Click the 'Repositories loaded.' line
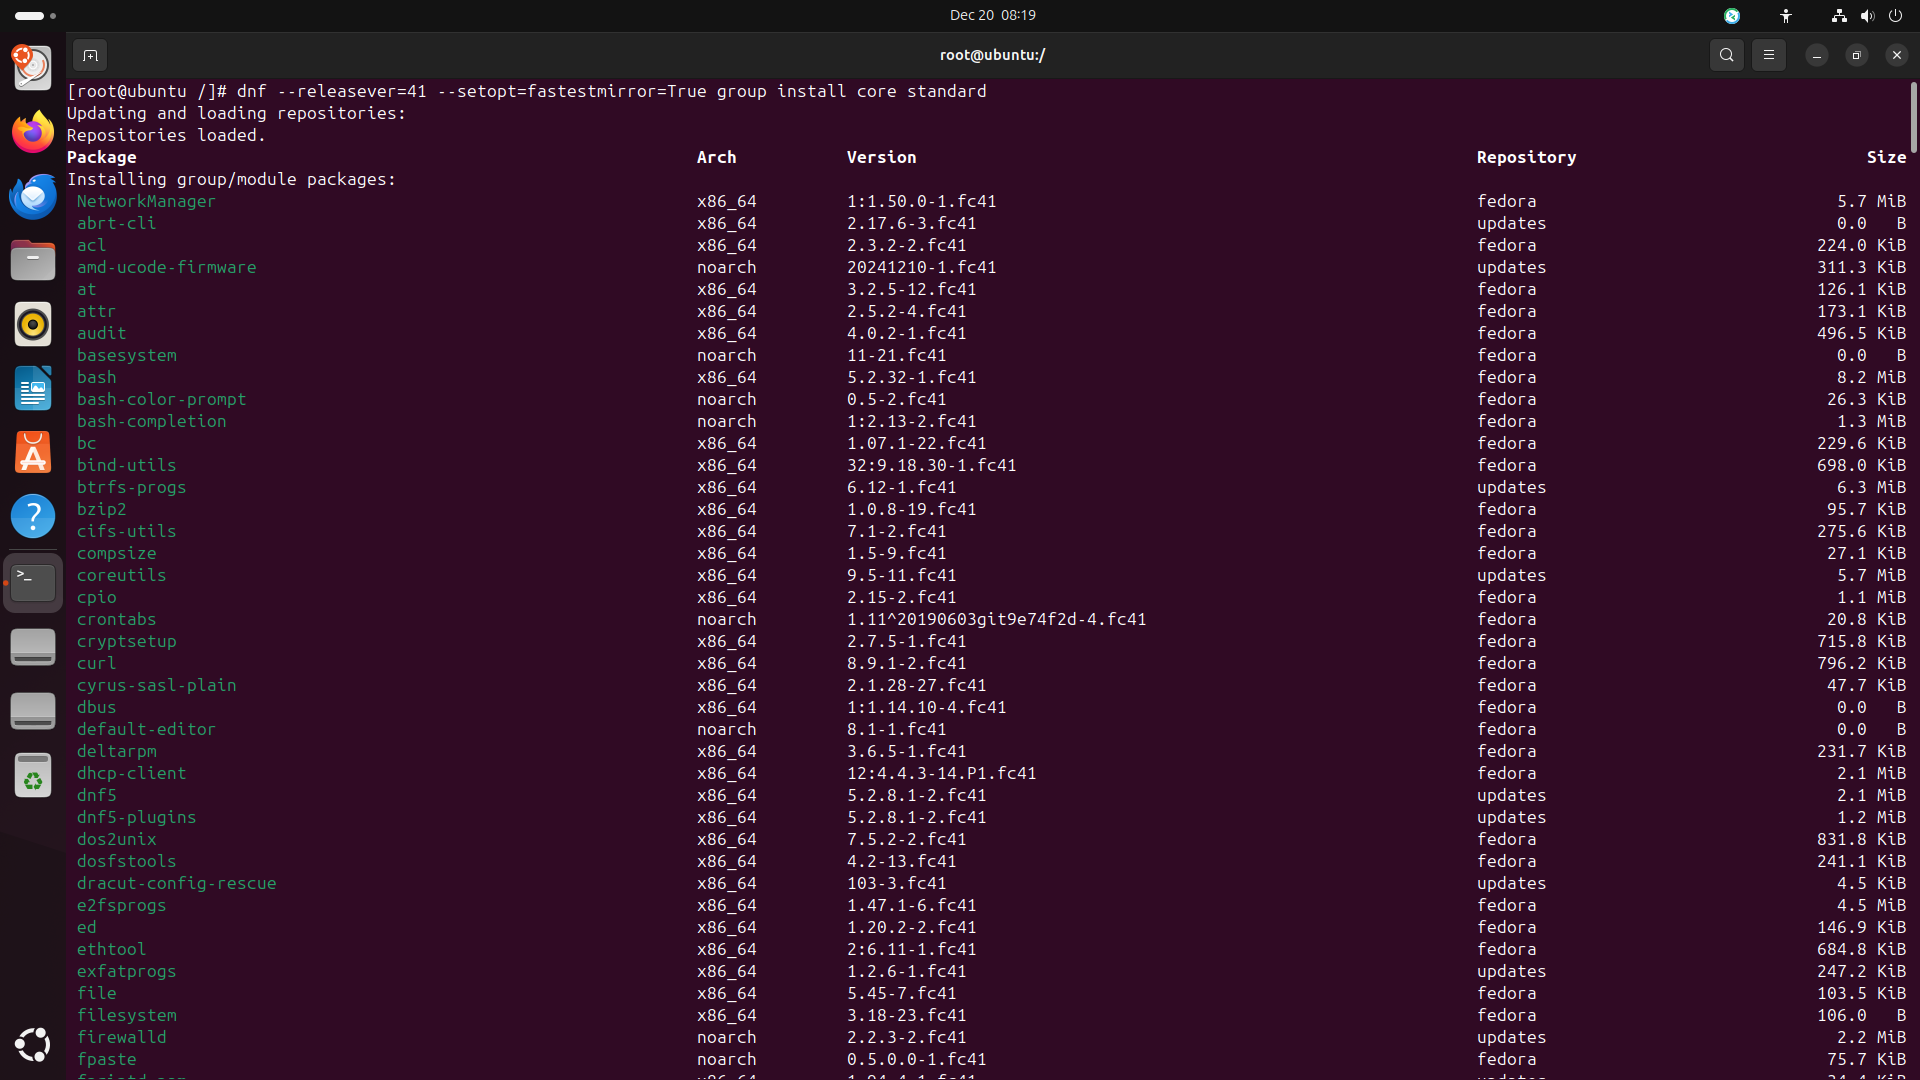Screen dimensions: 1920x1080 click(x=166, y=135)
